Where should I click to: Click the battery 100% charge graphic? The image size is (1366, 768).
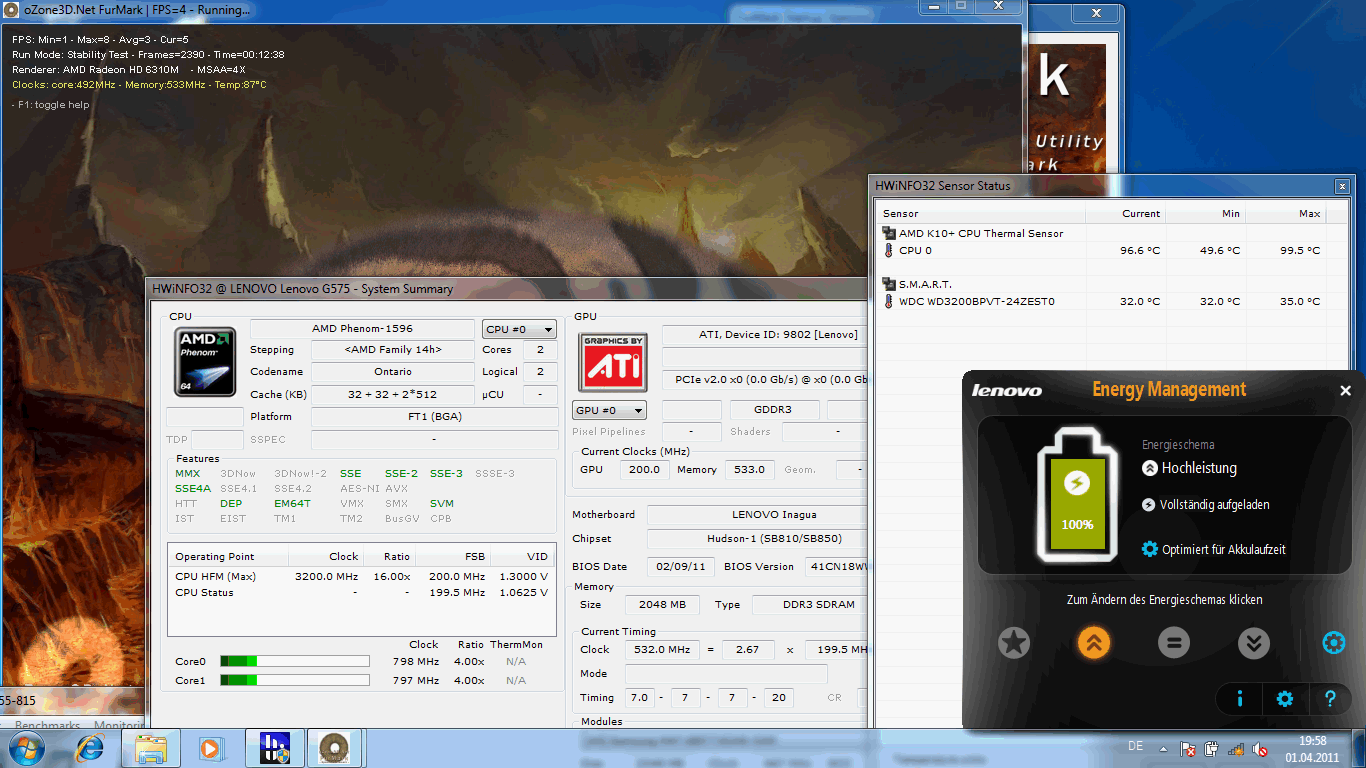(x=1077, y=495)
